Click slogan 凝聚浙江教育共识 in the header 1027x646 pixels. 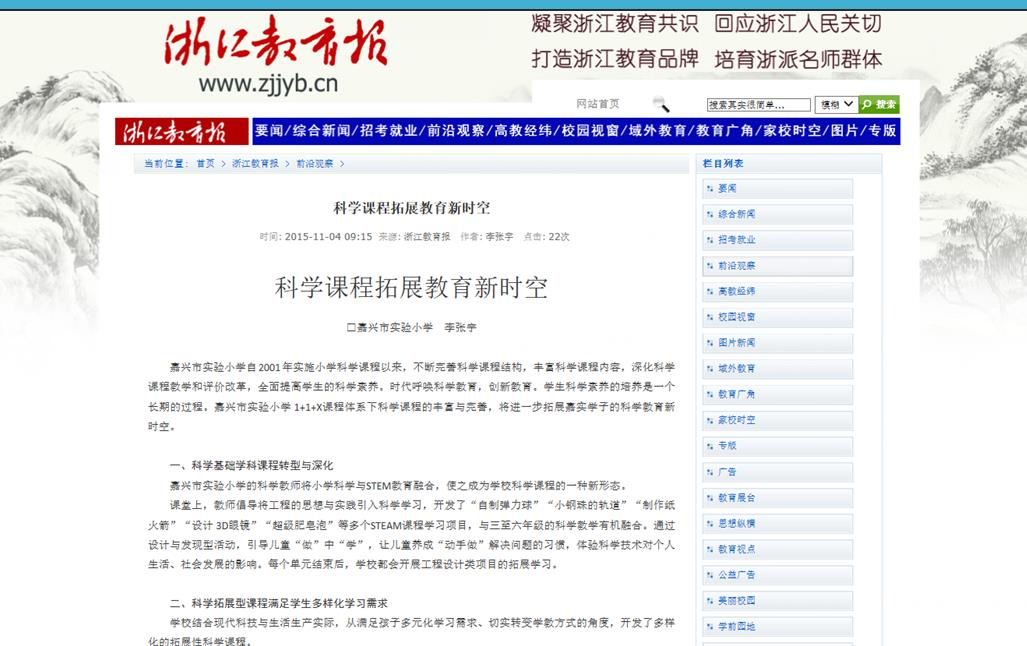tap(615, 24)
